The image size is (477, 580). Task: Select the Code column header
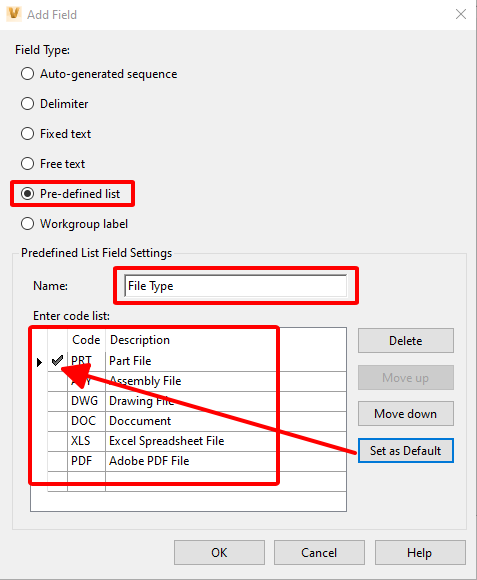point(87,340)
